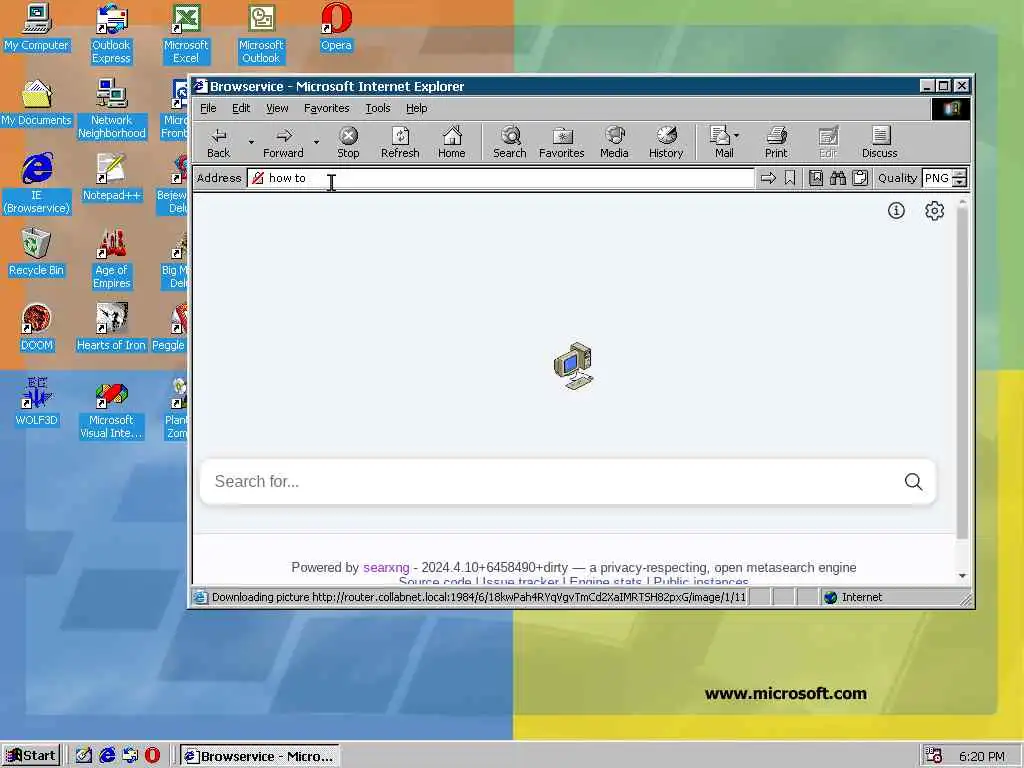
Task: Open the View menu
Action: coord(277,108)
